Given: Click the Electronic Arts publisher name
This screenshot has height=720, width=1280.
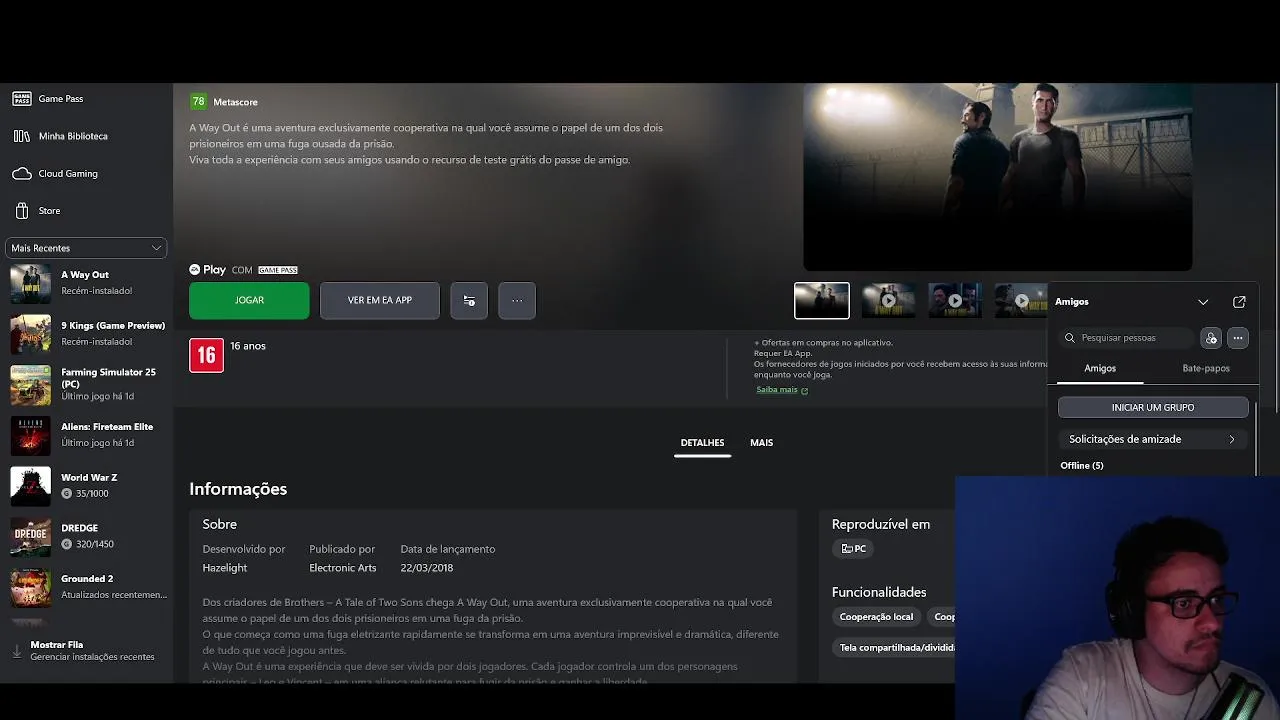Looking at the screenshot, I should 343,568.
